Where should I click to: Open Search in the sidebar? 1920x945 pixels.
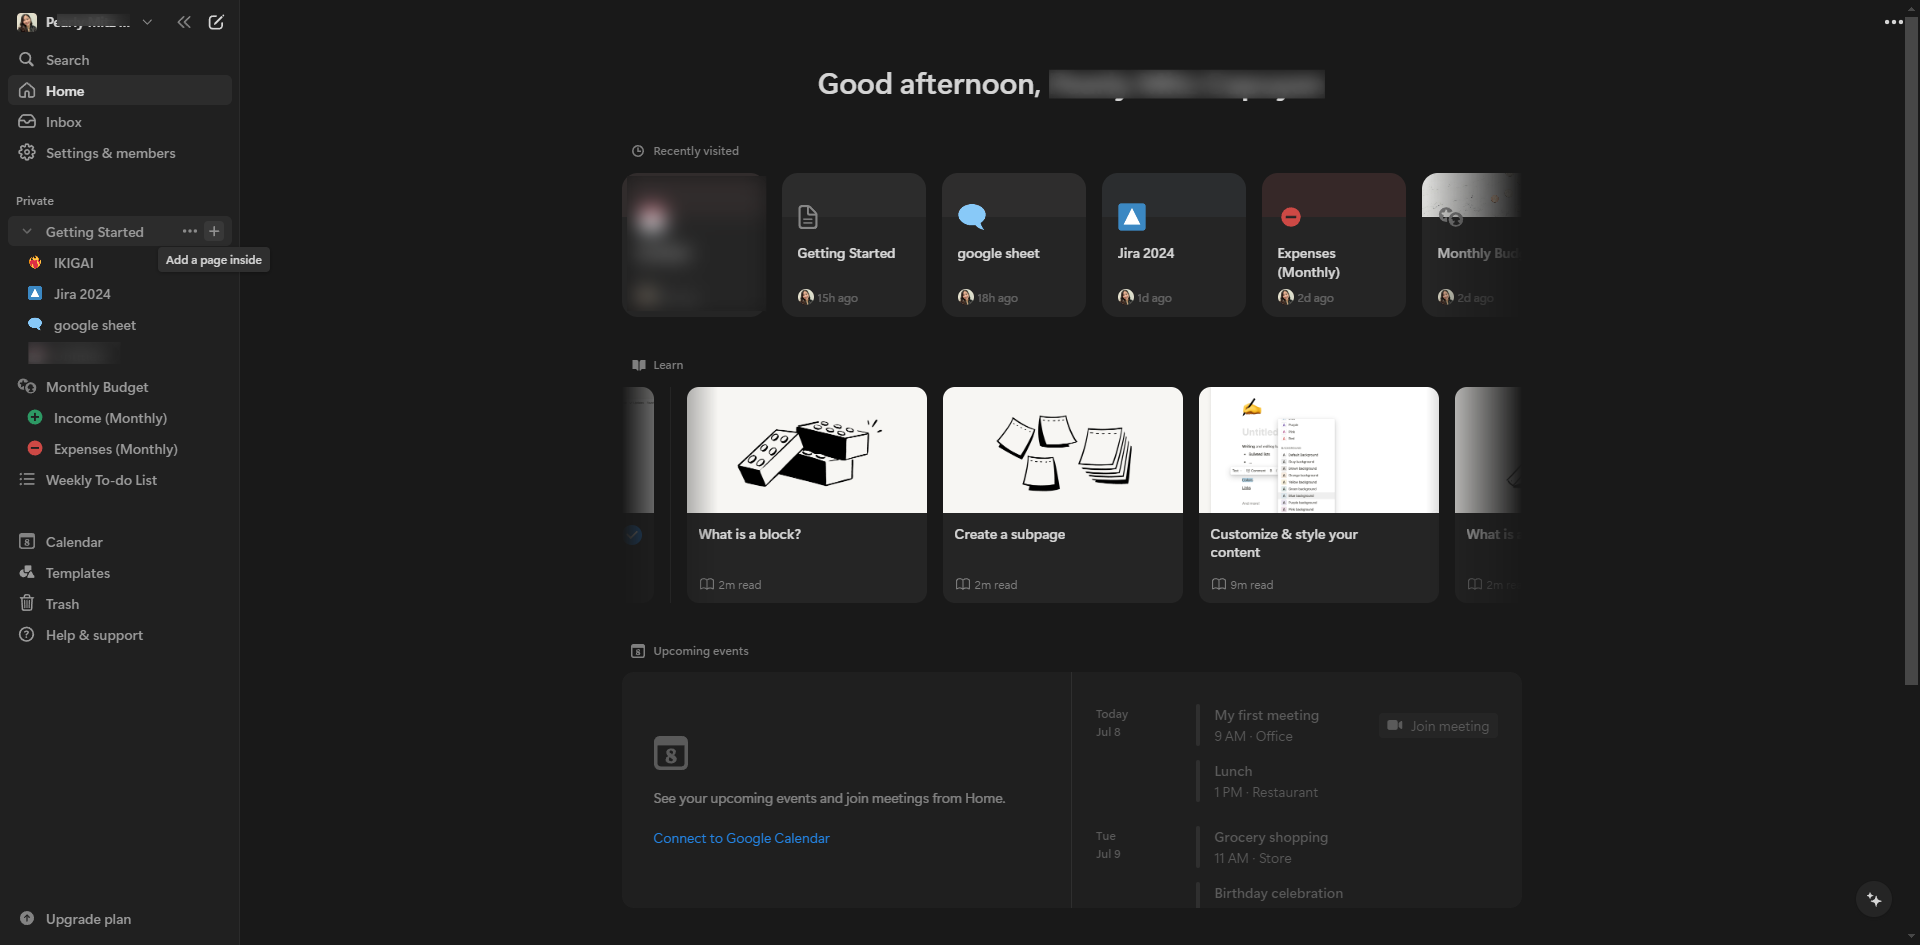(x=120, y=60)
